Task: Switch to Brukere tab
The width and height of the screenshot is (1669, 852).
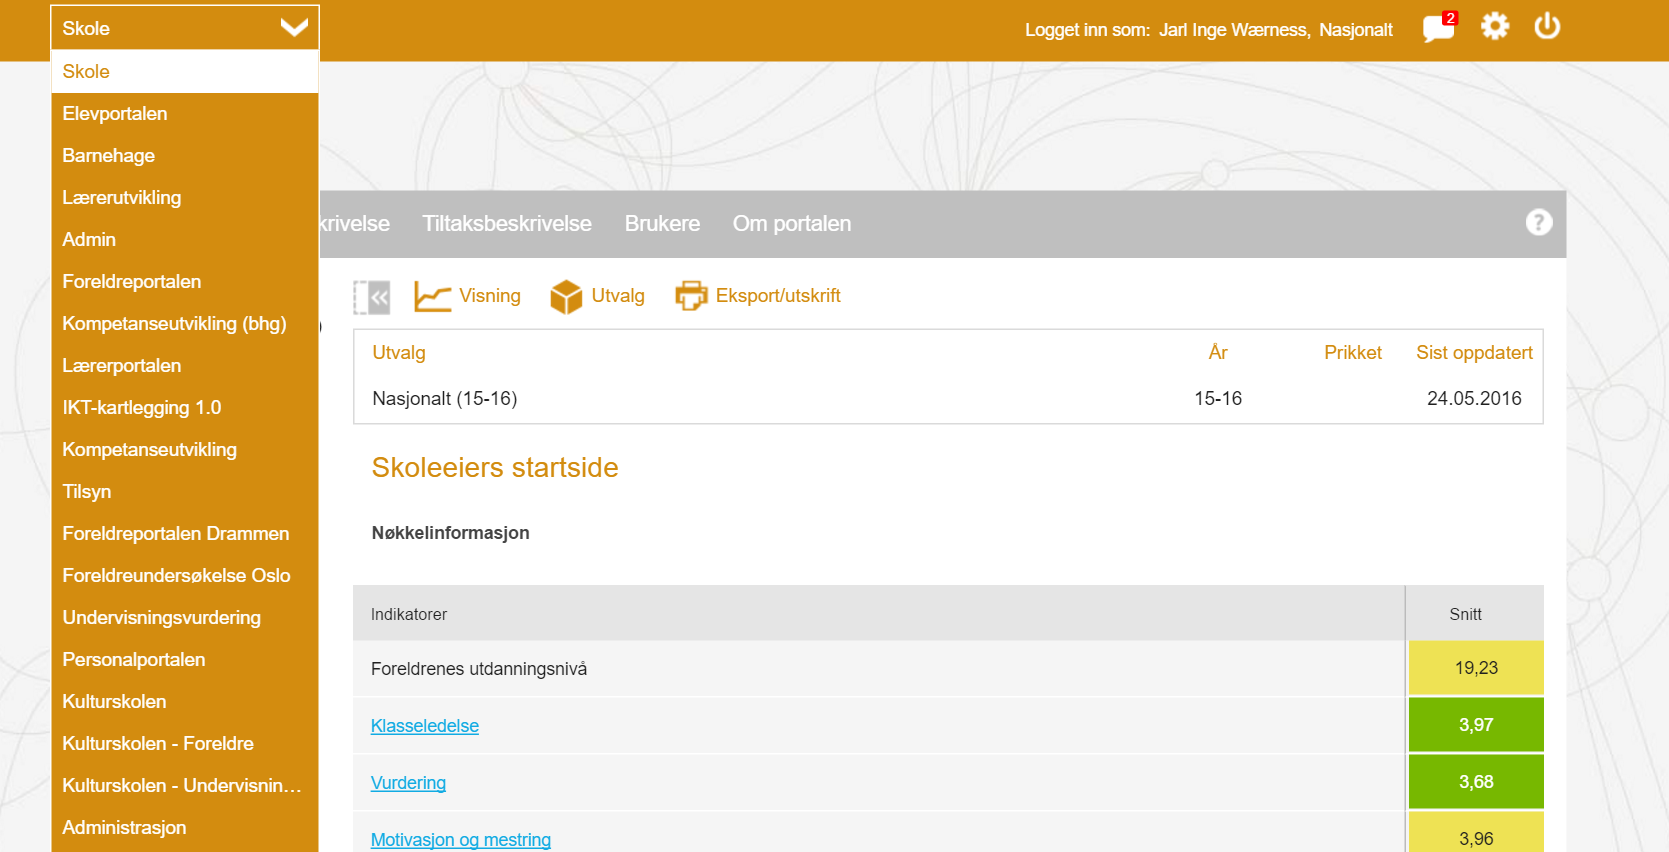Action: 662,223
